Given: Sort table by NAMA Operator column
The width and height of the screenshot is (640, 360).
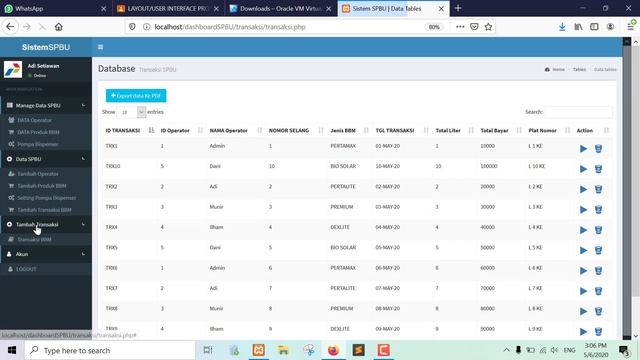Looking at the screenshot, I should click(x=236, y=131).
